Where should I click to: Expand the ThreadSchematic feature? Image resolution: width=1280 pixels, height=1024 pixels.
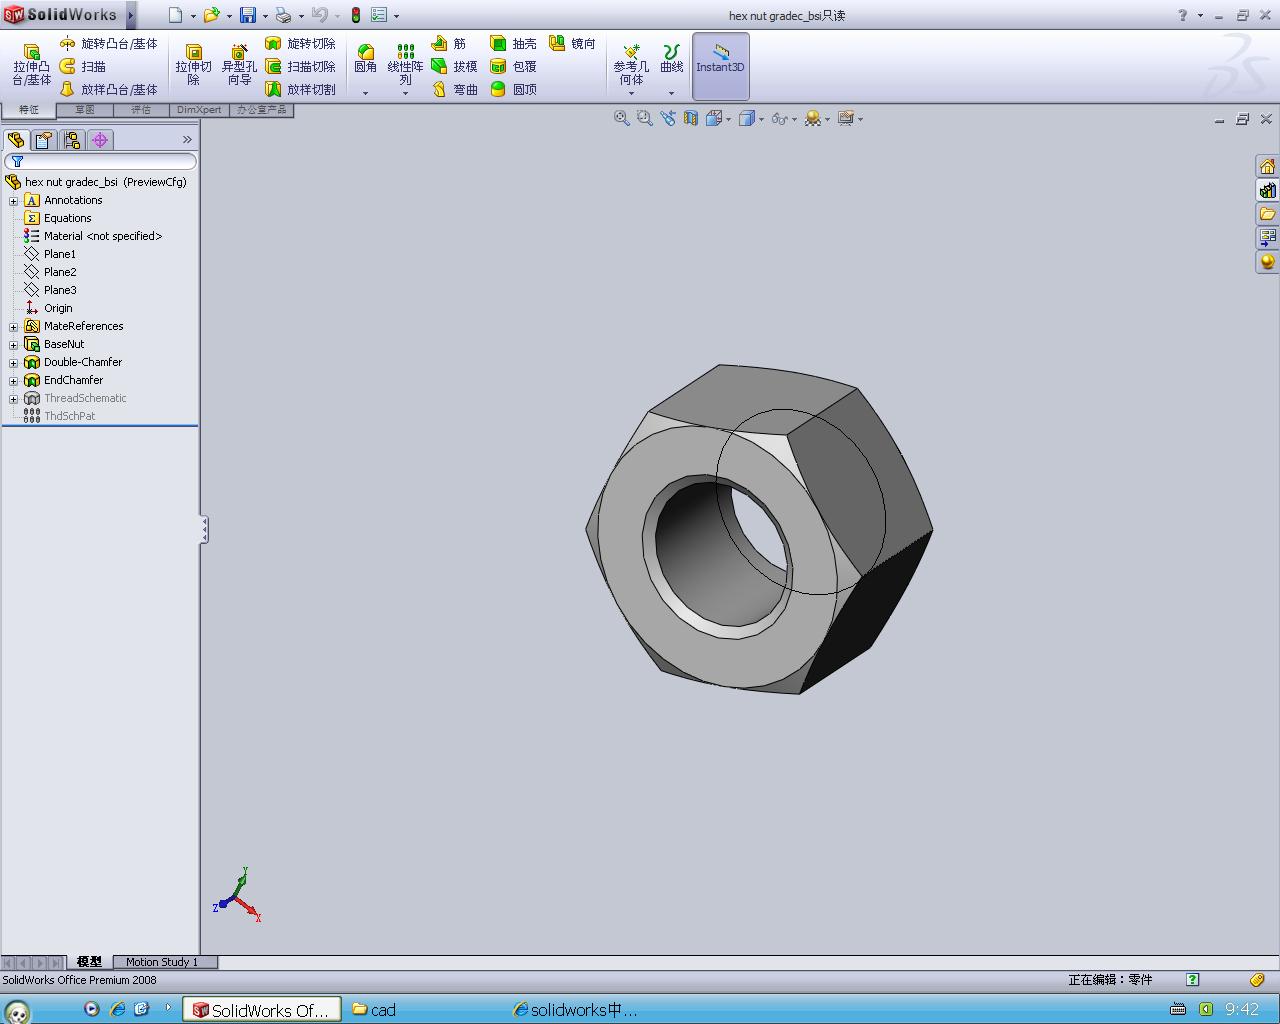tap(14, 399)
